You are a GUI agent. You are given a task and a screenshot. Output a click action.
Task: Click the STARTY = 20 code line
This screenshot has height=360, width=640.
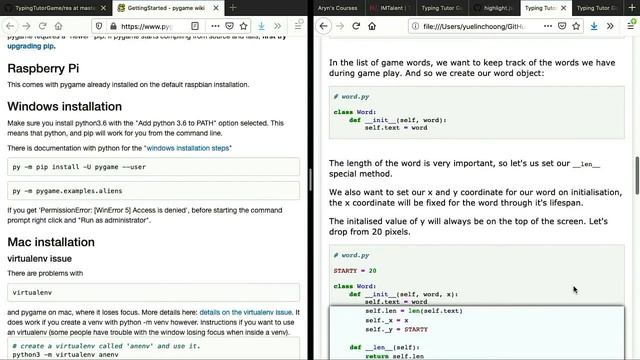pos(355,271)
